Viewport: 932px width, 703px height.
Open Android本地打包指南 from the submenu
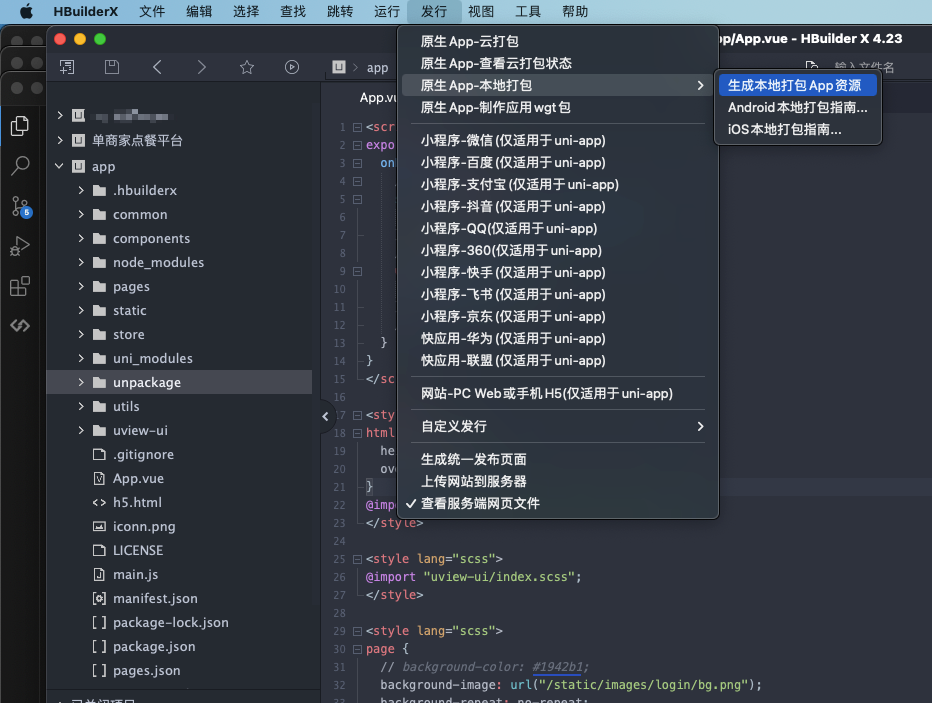797,108
